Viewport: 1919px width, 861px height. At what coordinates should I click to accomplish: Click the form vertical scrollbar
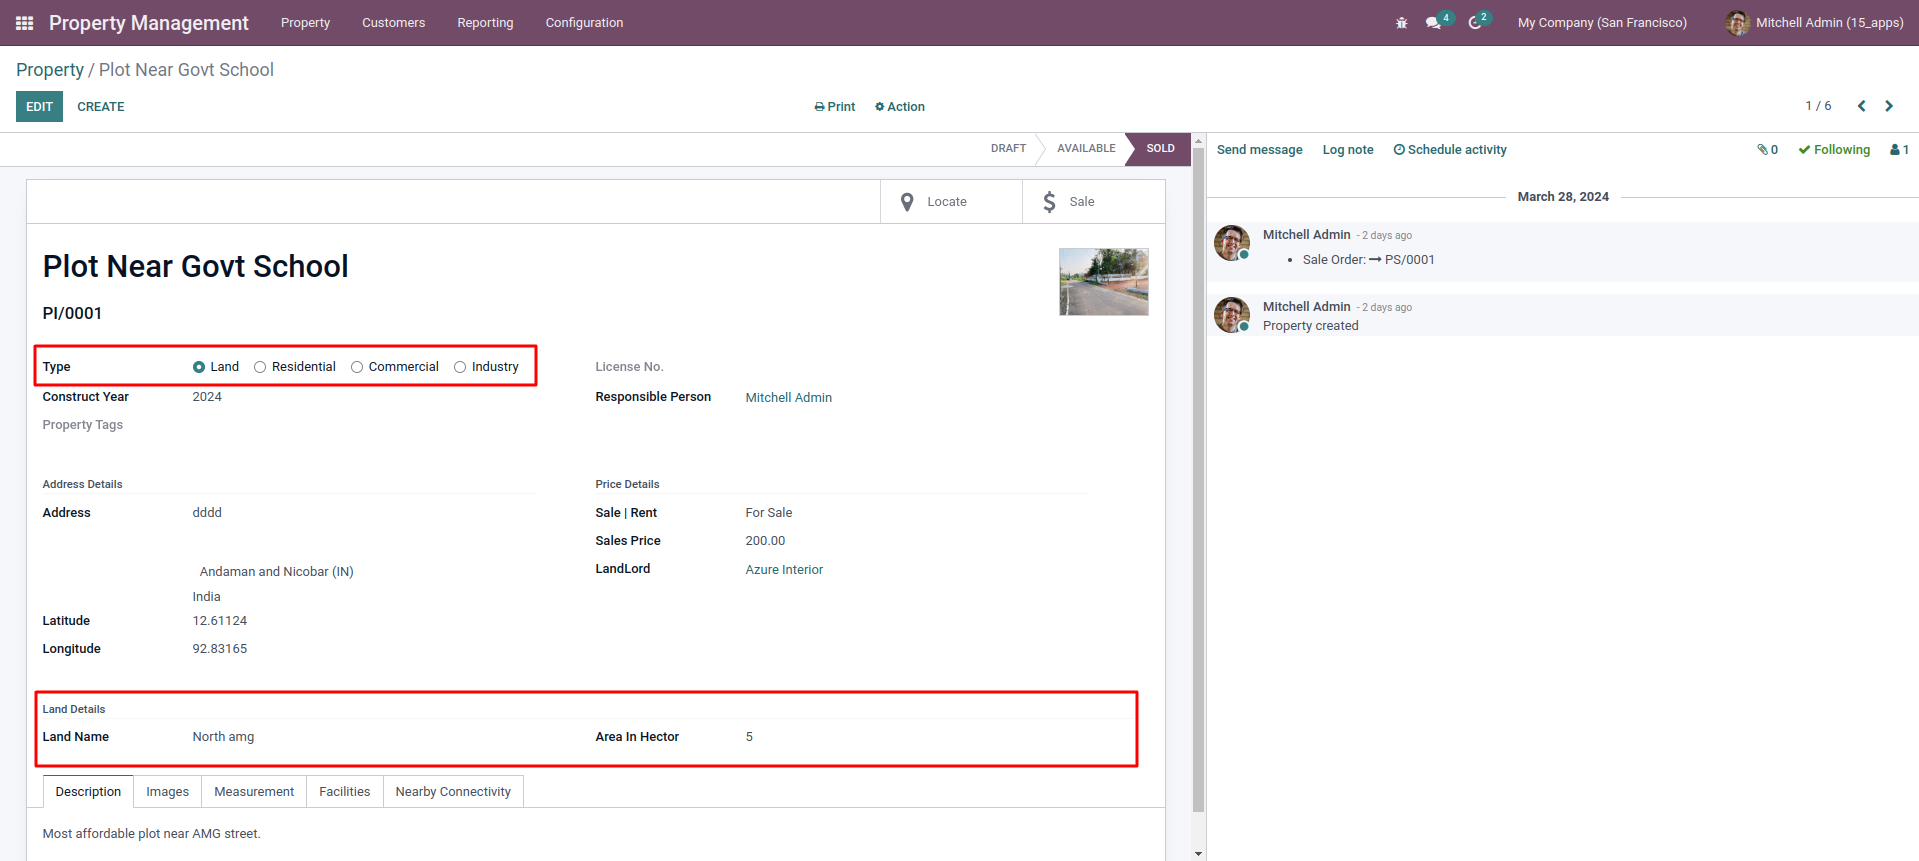(1198, 480)
